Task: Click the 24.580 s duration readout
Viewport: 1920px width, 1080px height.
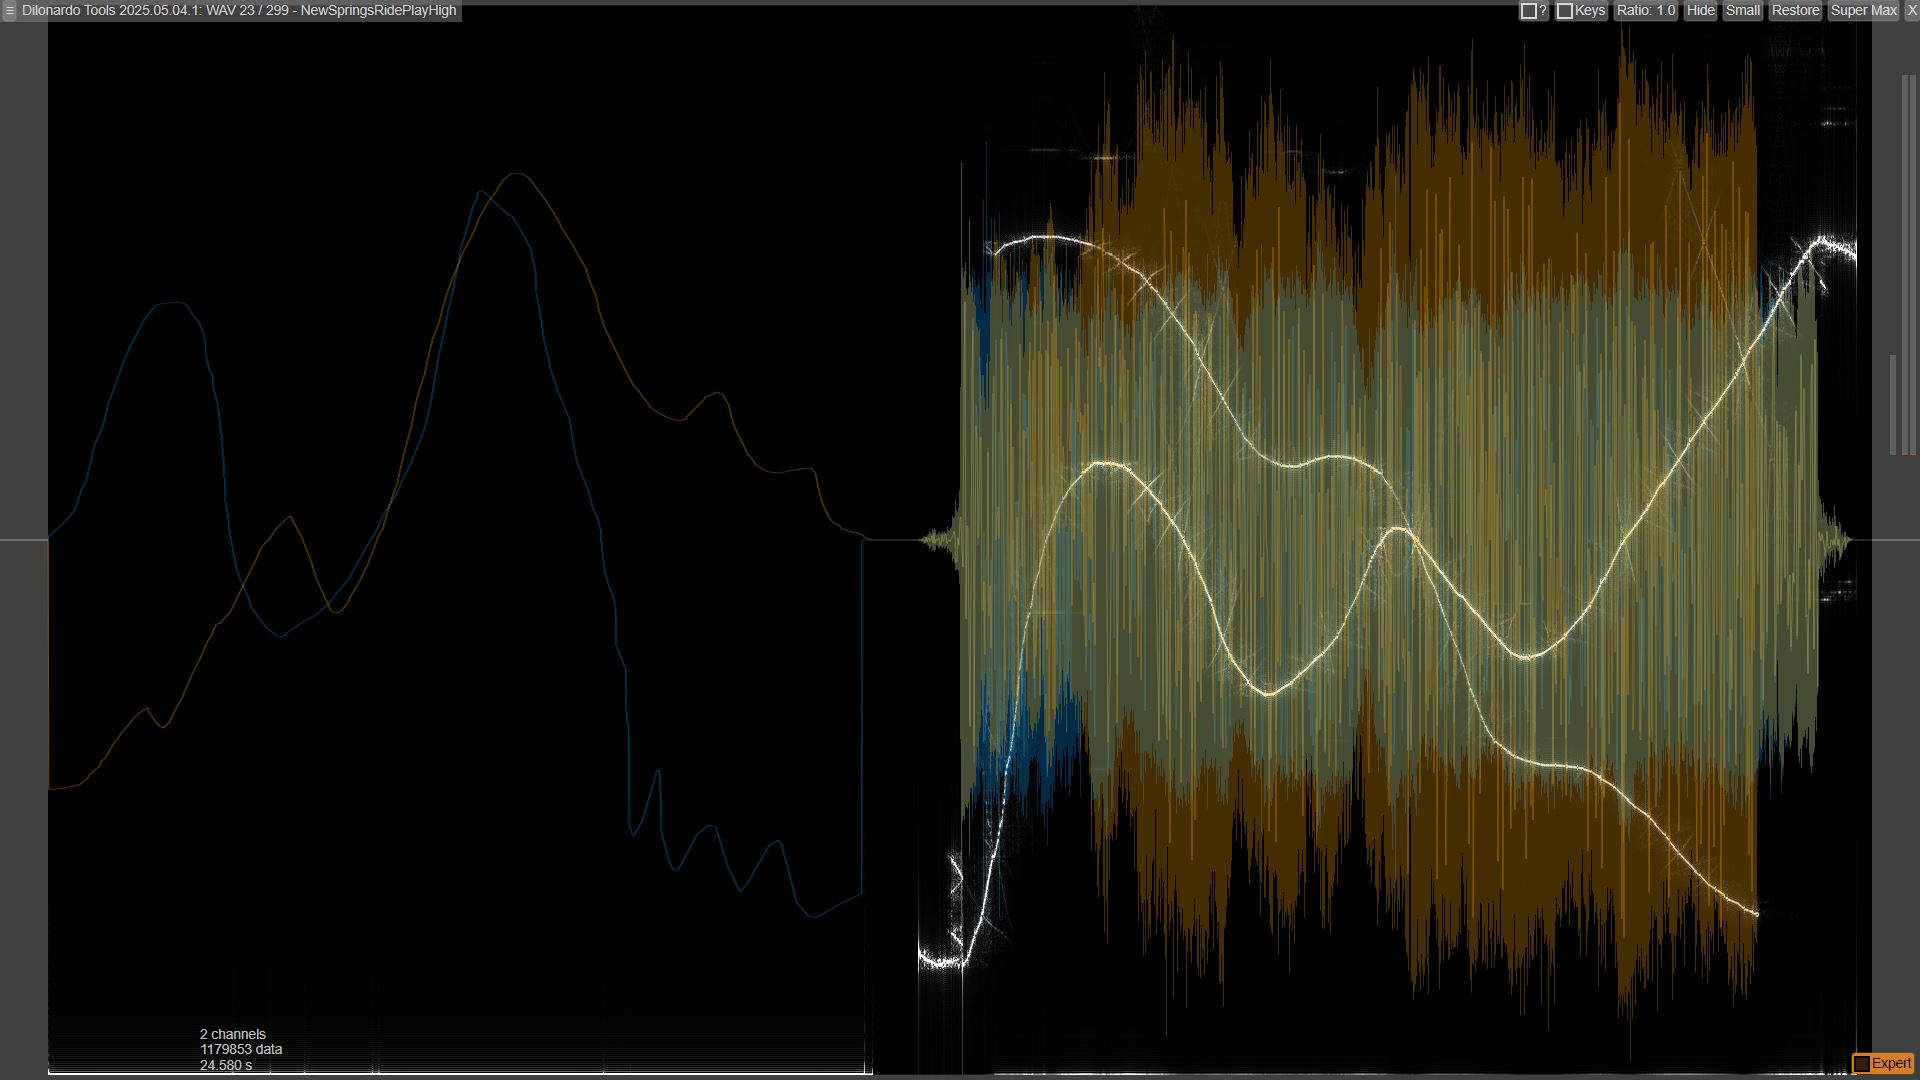Action: pyautogui.click(x=226, y=1065)
